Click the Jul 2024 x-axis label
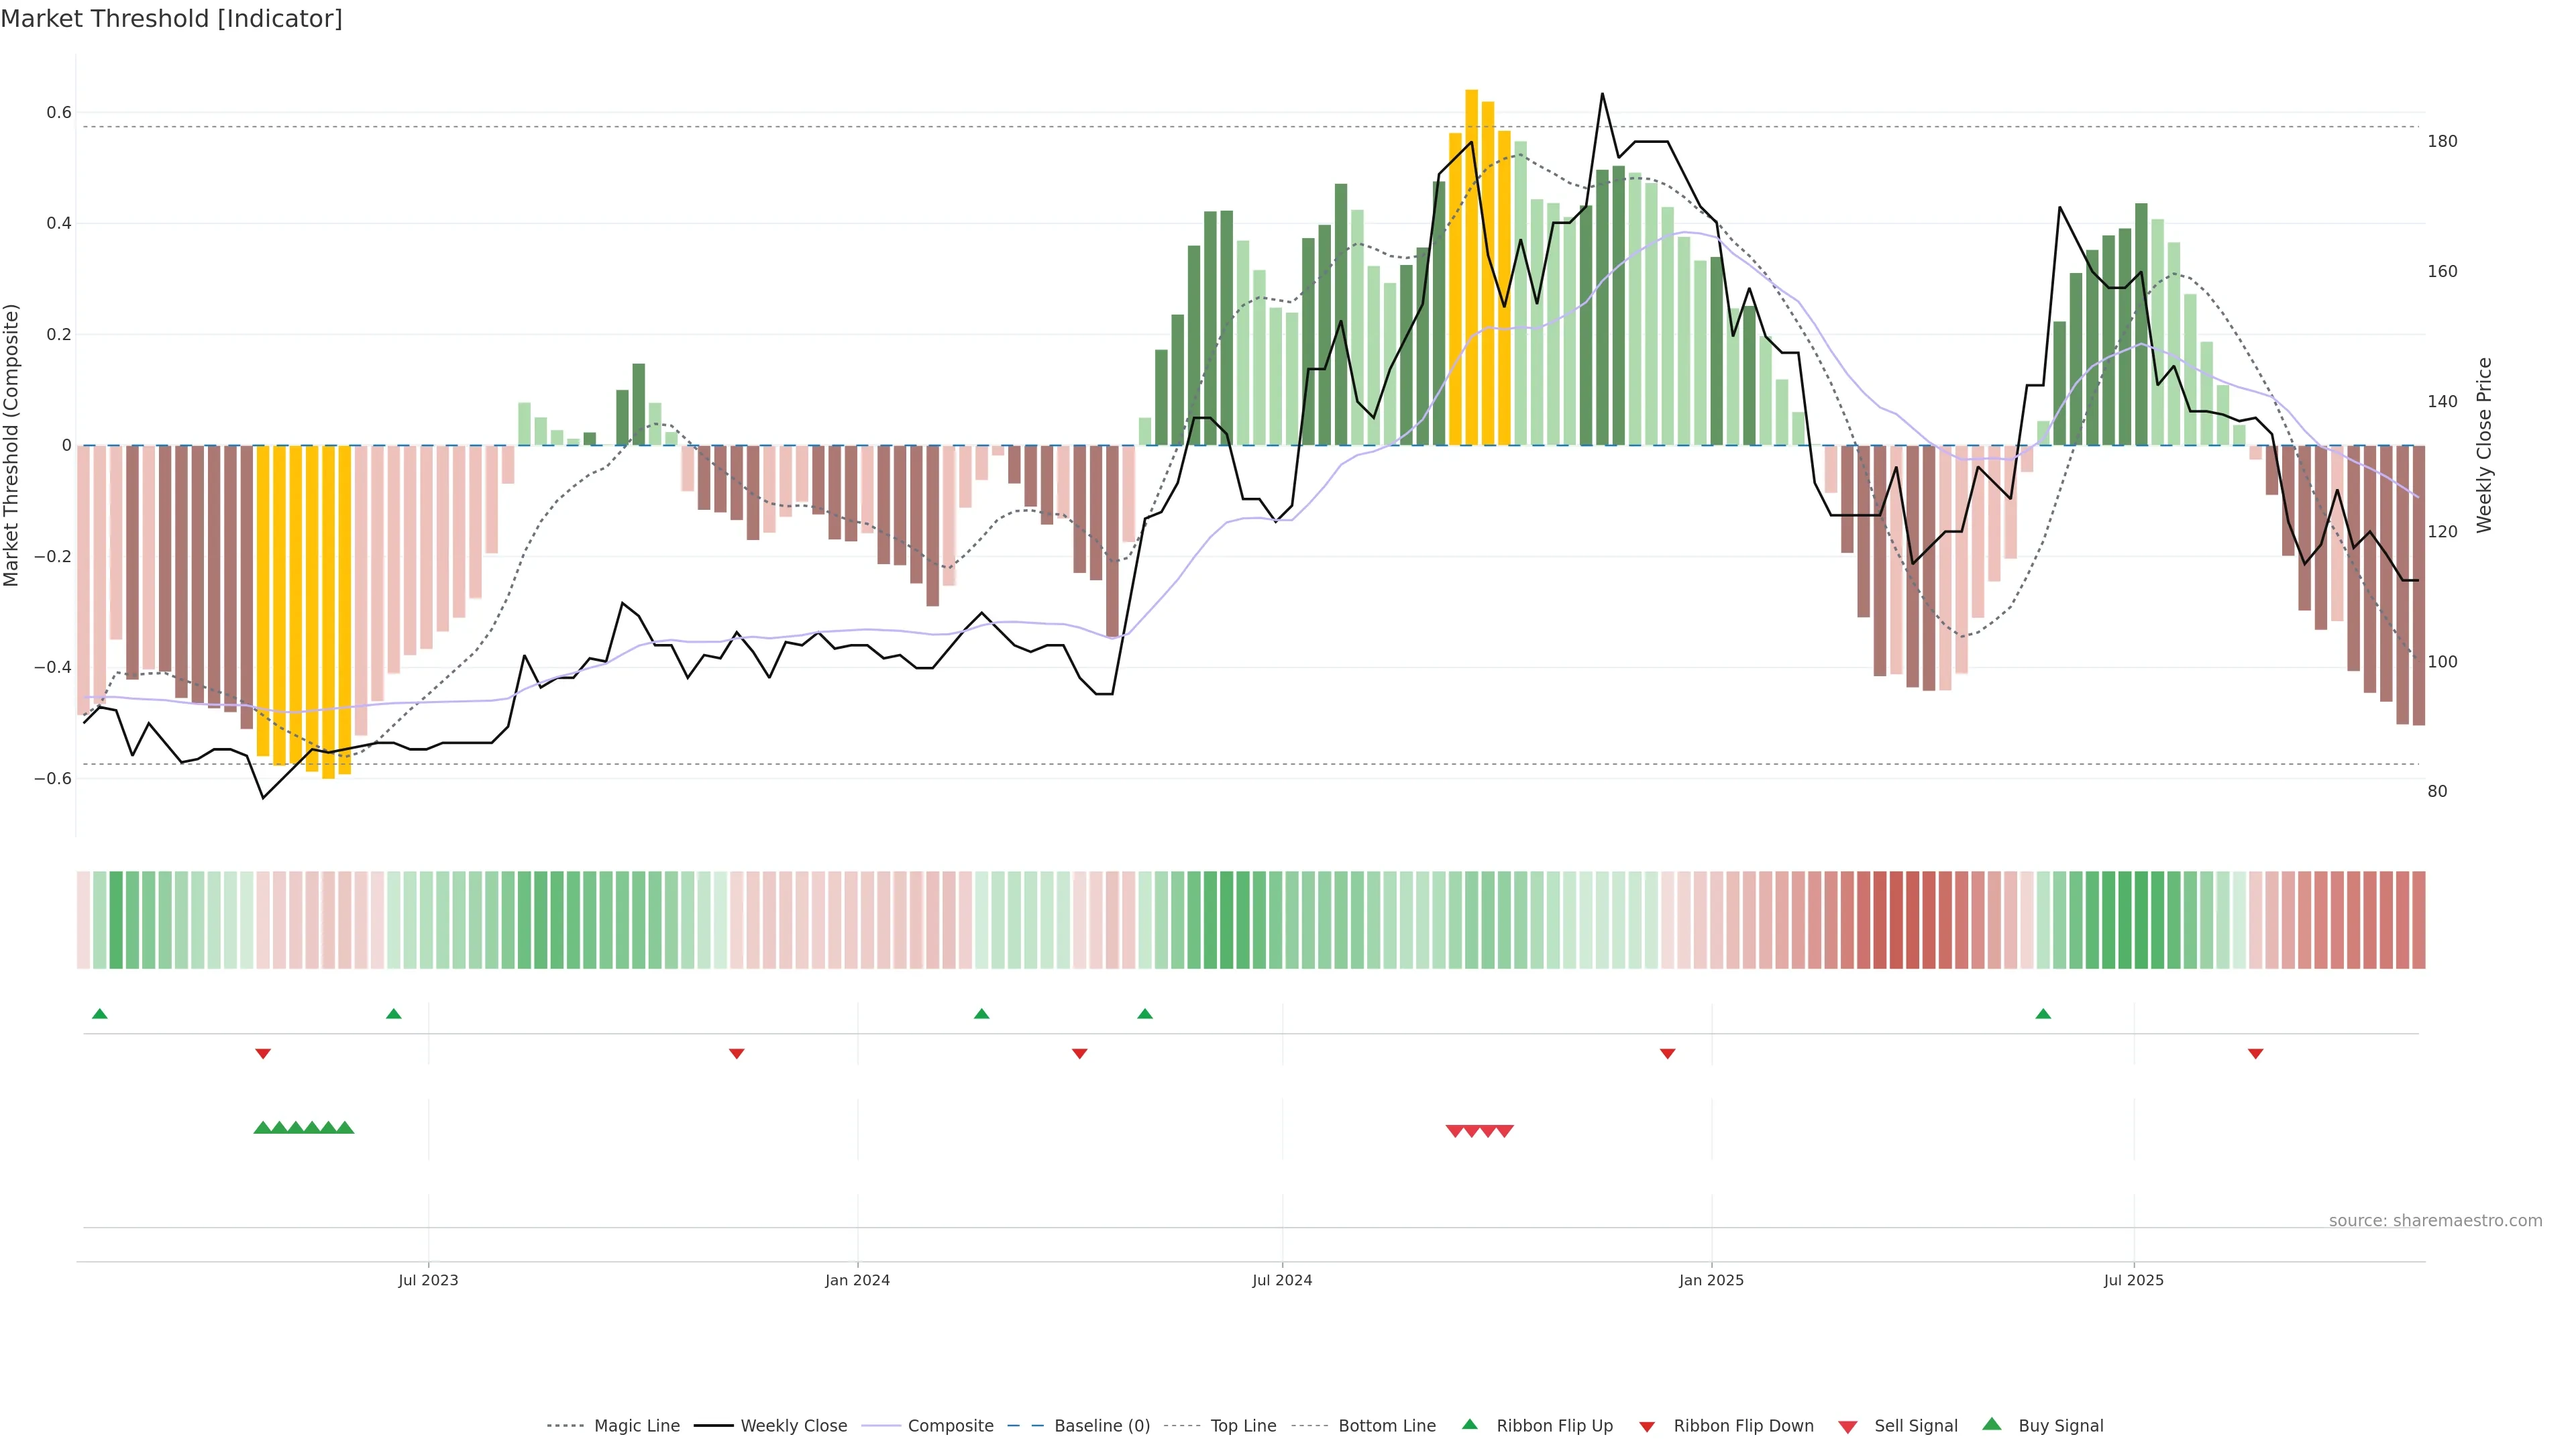The width and height of the screenshot is (2576, 1449). [x=1282, y=1280]
